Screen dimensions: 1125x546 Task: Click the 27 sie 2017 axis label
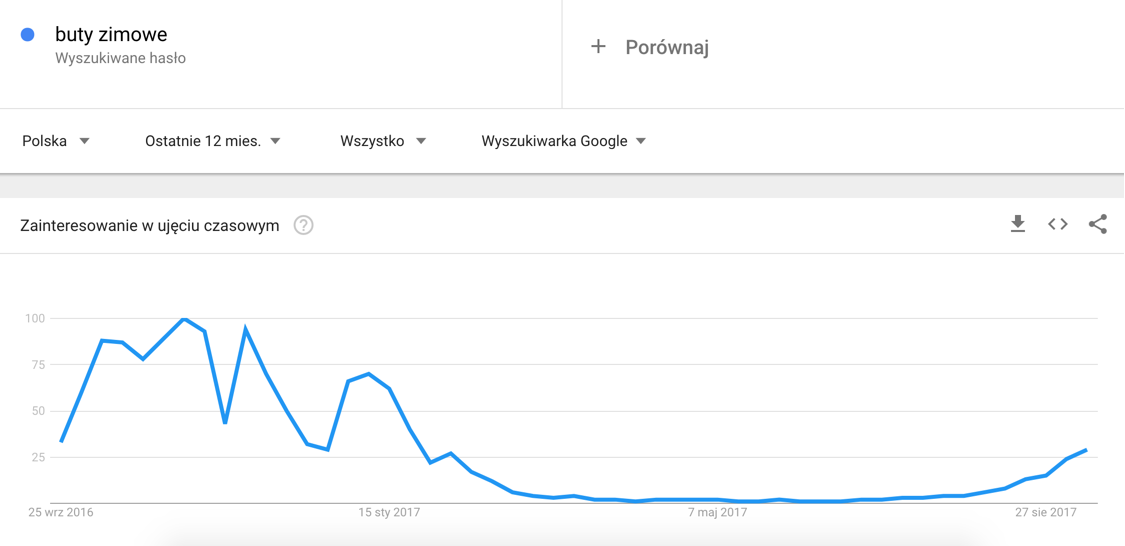click(1045, 513)
